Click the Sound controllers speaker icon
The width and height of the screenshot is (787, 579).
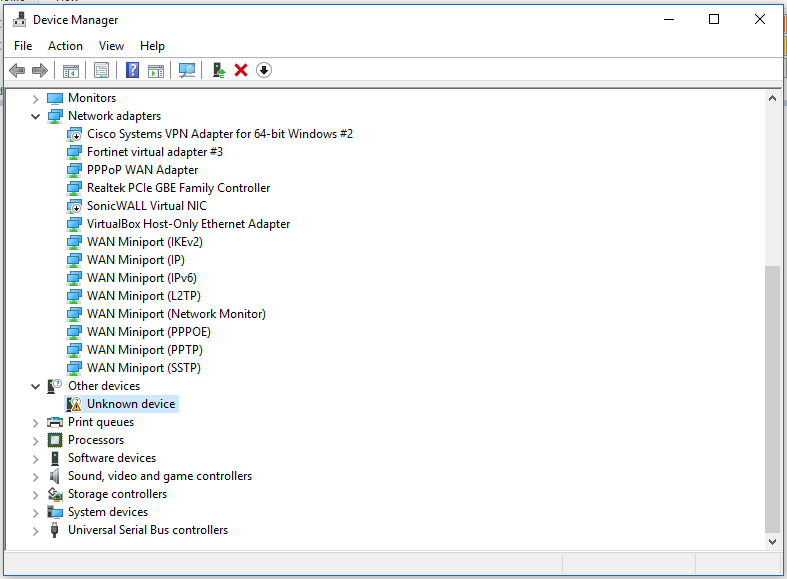[x=55, y=476]
